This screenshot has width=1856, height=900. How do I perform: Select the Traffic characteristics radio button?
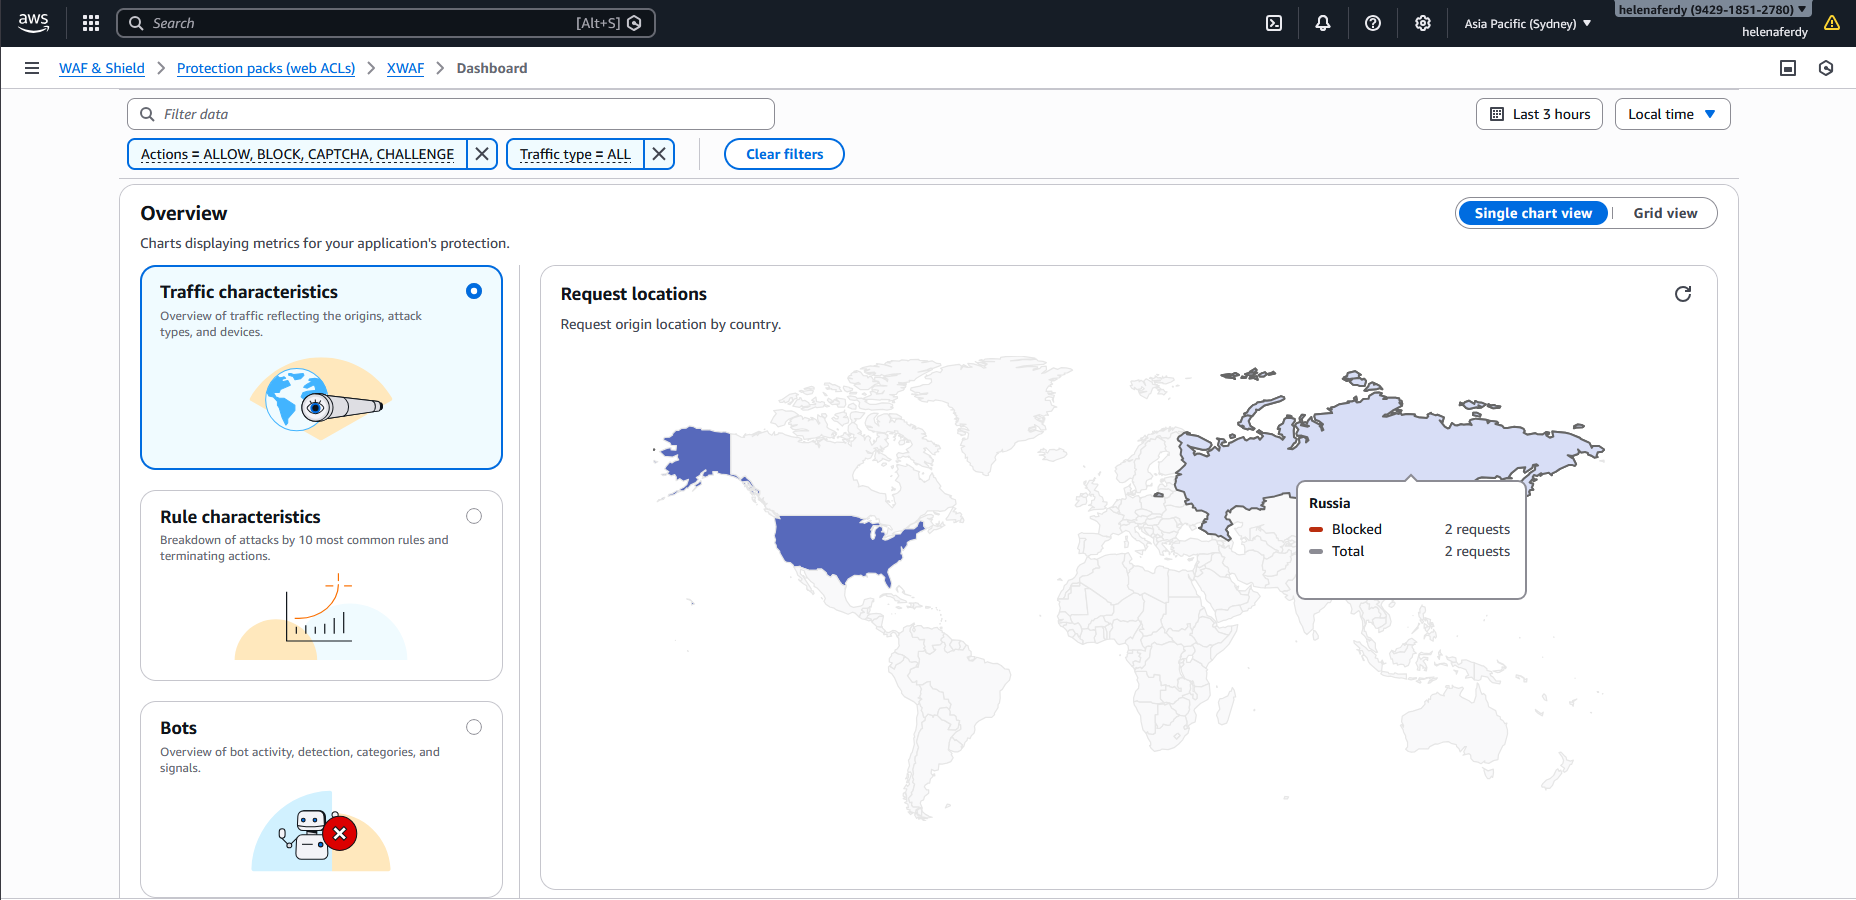pyautogui.click(x=474, y=291)
